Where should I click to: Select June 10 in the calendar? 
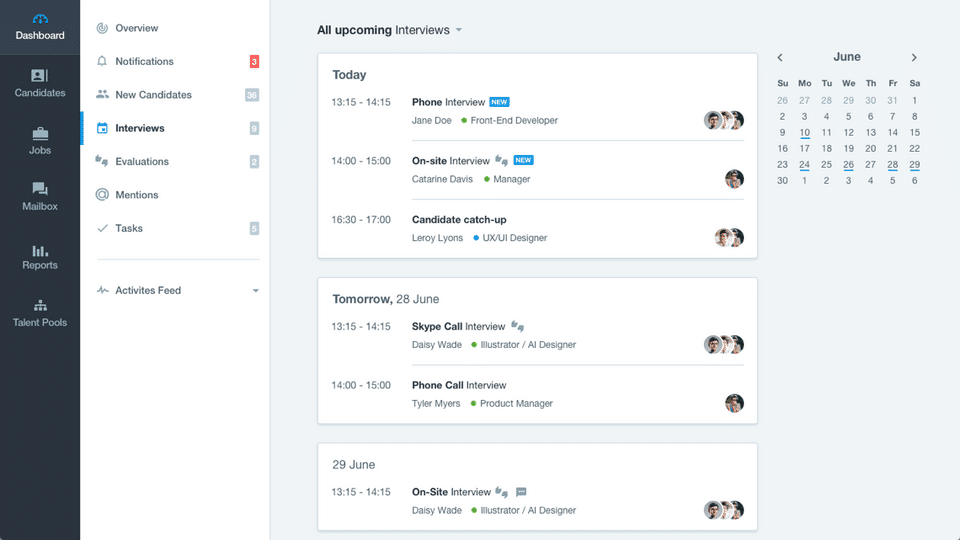[804, 133]
